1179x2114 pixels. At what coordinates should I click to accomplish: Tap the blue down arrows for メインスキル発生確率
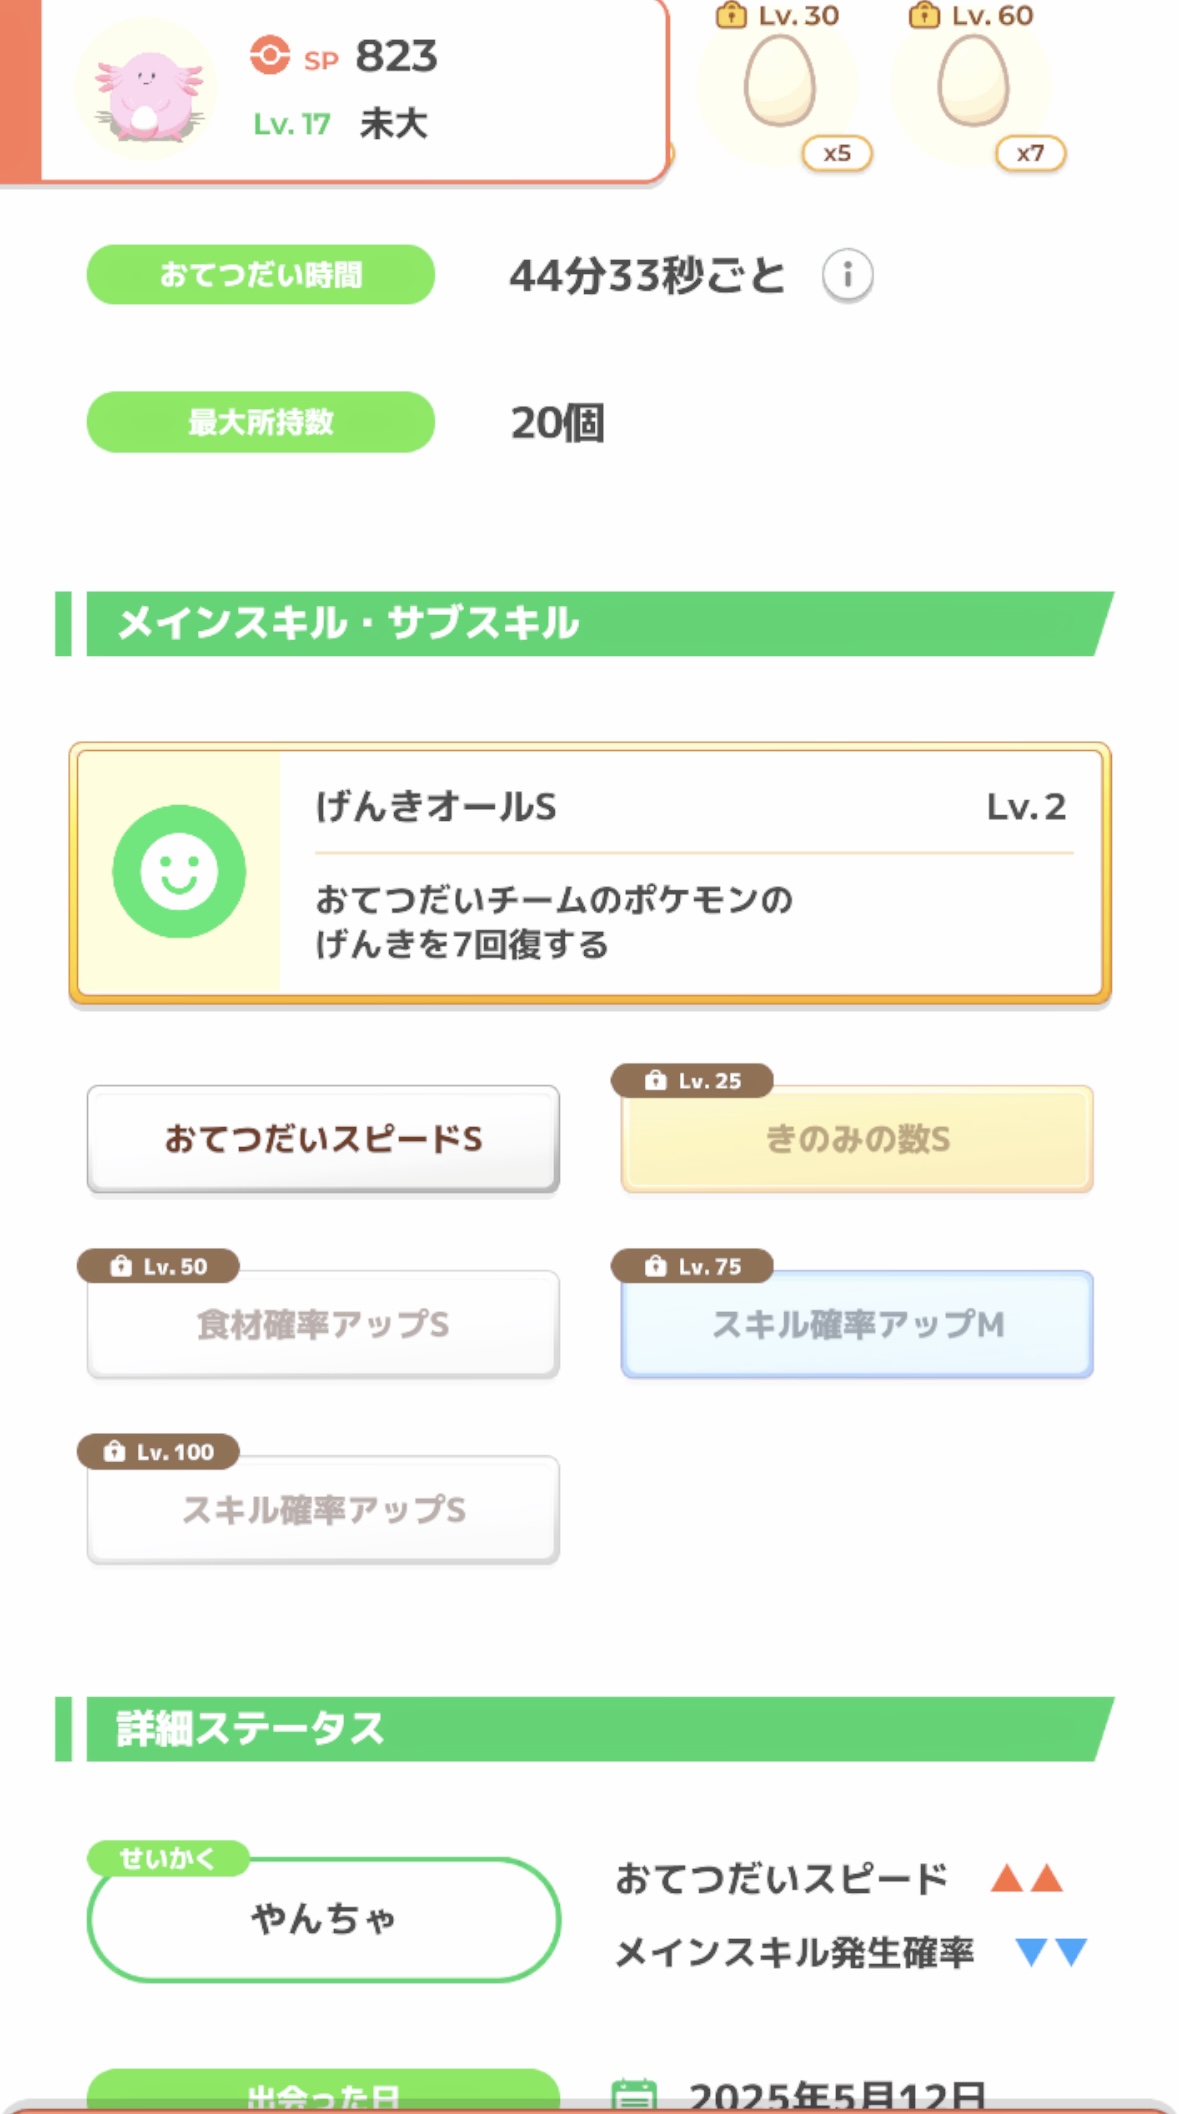[1050, 1951]
